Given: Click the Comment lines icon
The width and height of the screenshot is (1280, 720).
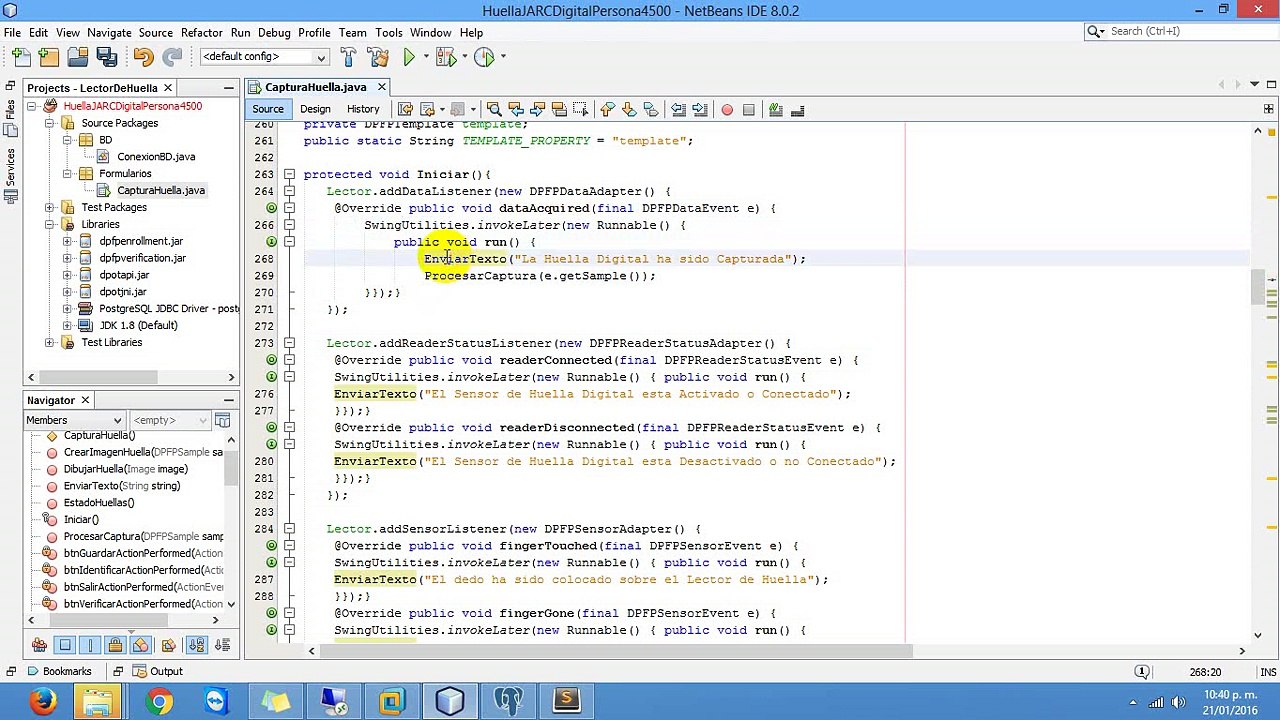Looking at the screenshot, I should click(x=775, y=109).
